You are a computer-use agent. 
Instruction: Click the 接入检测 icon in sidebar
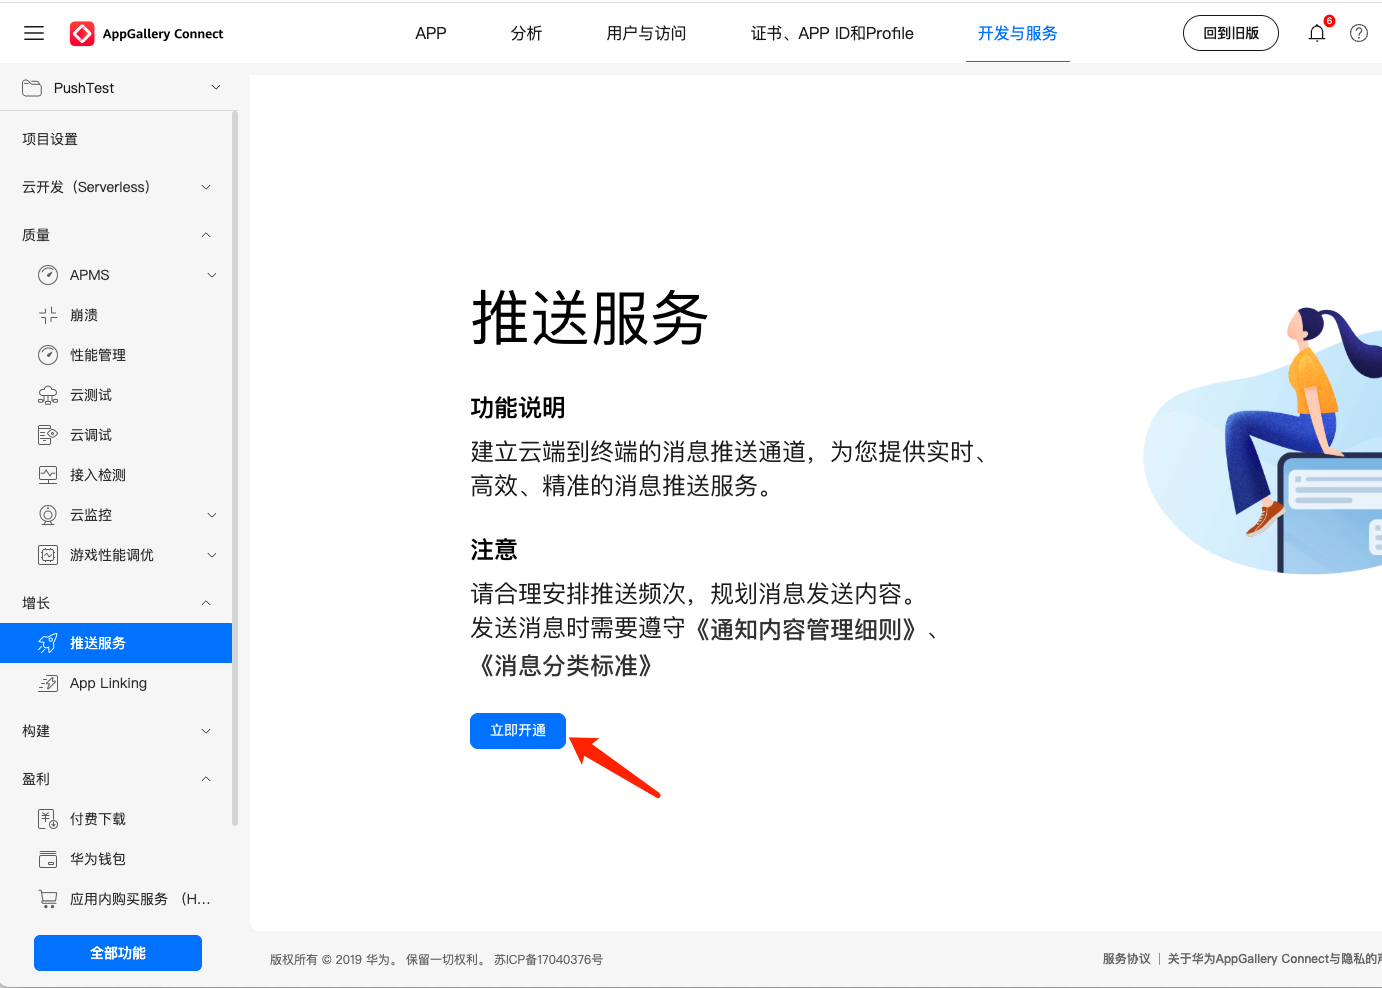pos(48,475)
